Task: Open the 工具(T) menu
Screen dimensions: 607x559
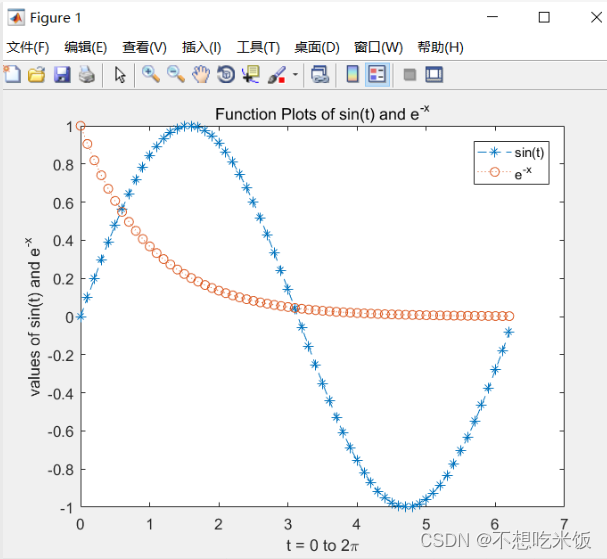Action: pos(258,47)
